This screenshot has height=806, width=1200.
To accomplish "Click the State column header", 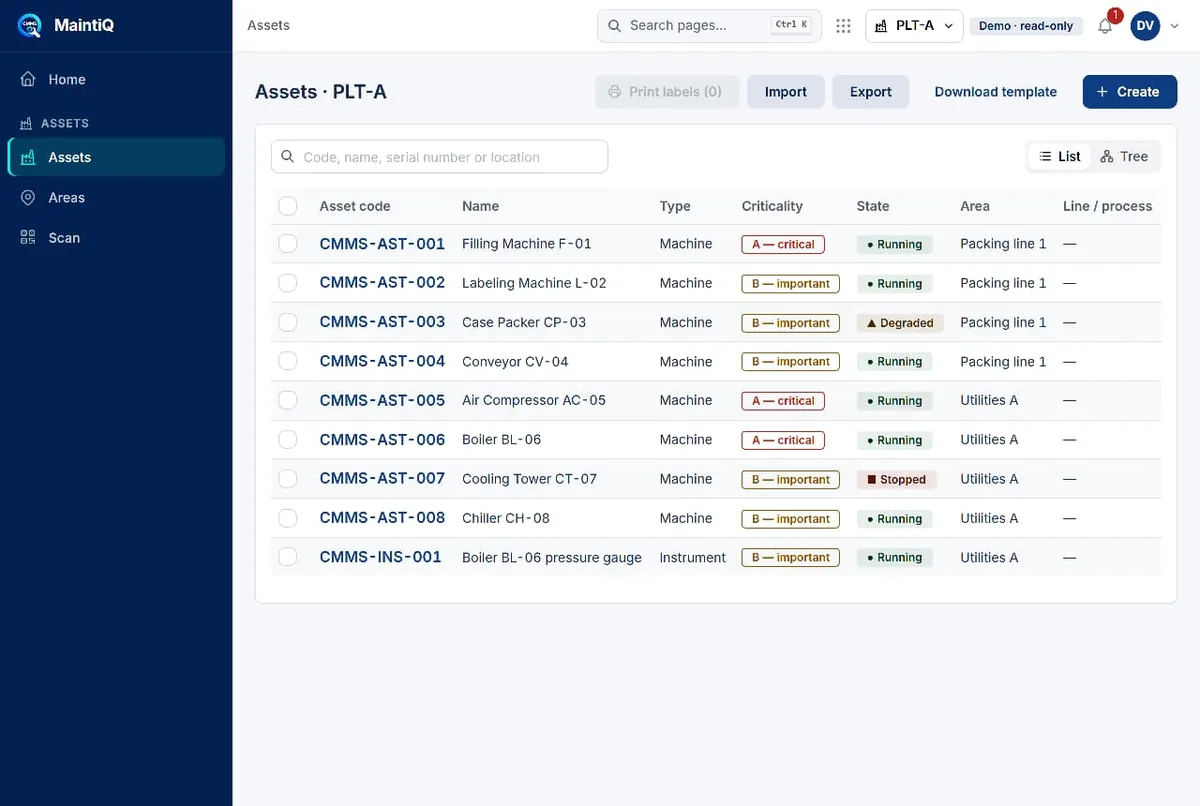I will click(873, 206).
